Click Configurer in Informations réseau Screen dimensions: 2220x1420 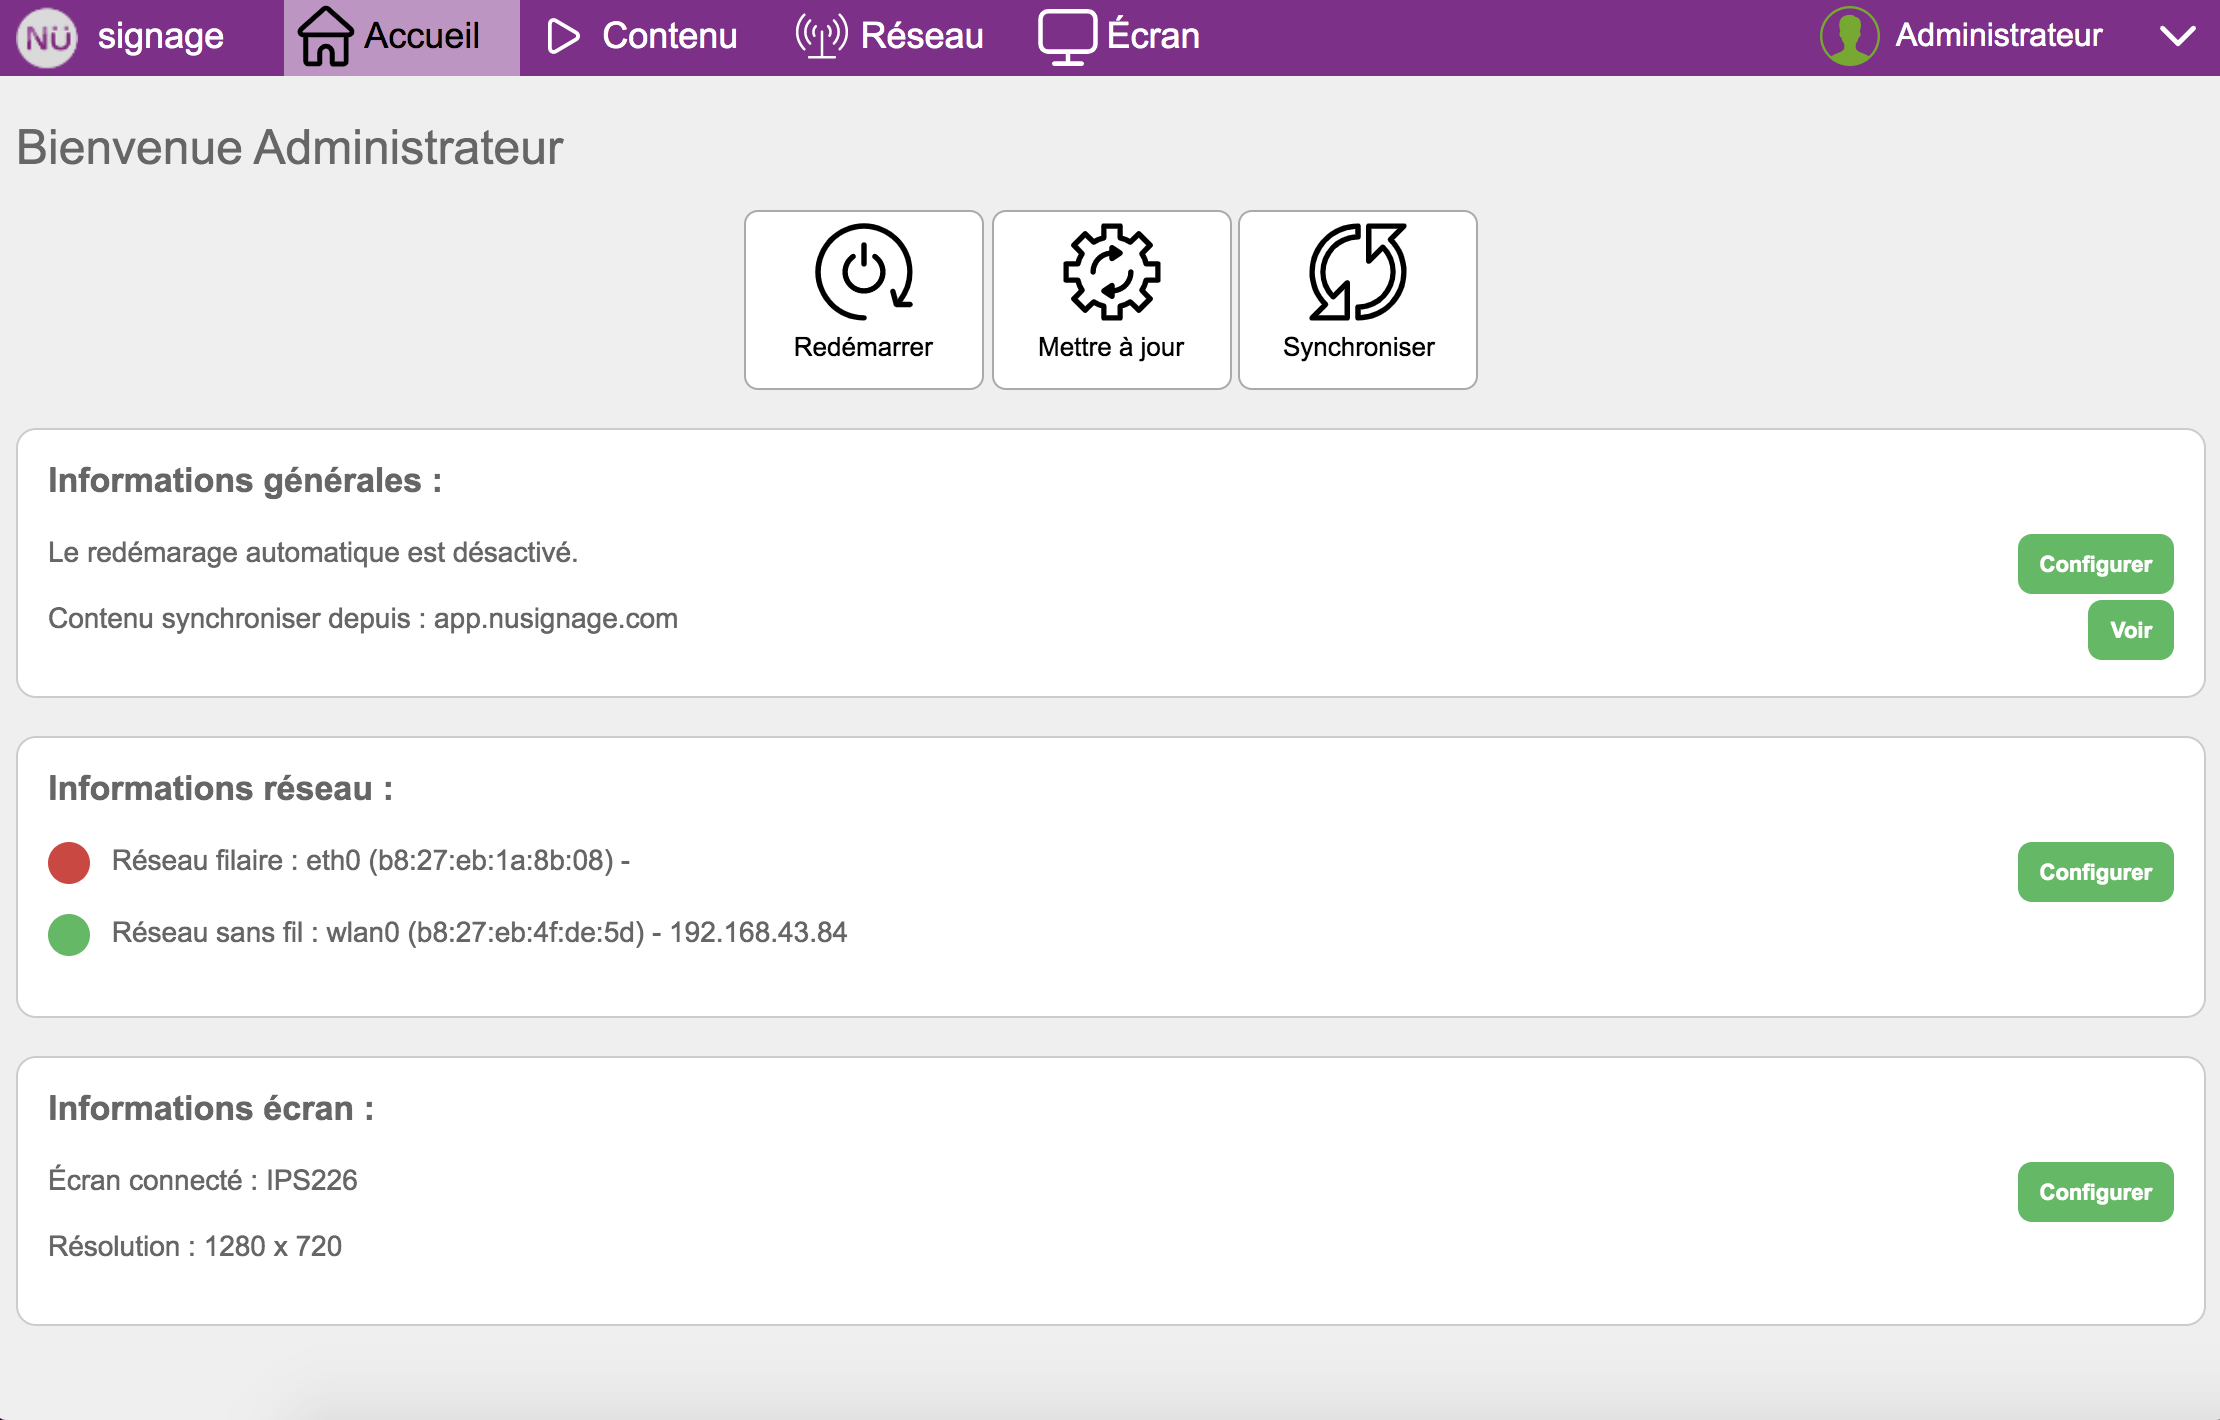pyautogui.click(x=2095, y=872)
